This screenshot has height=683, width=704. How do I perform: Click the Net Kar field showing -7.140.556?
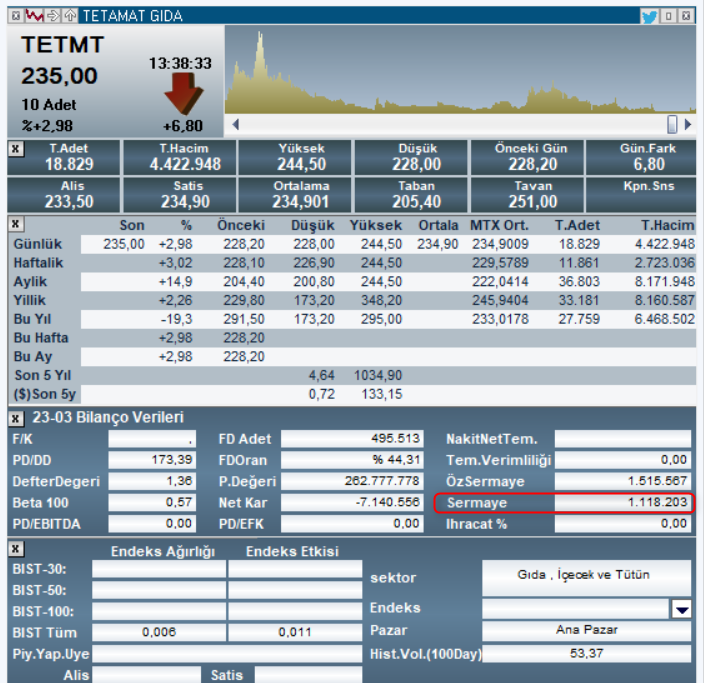[352, 502]
